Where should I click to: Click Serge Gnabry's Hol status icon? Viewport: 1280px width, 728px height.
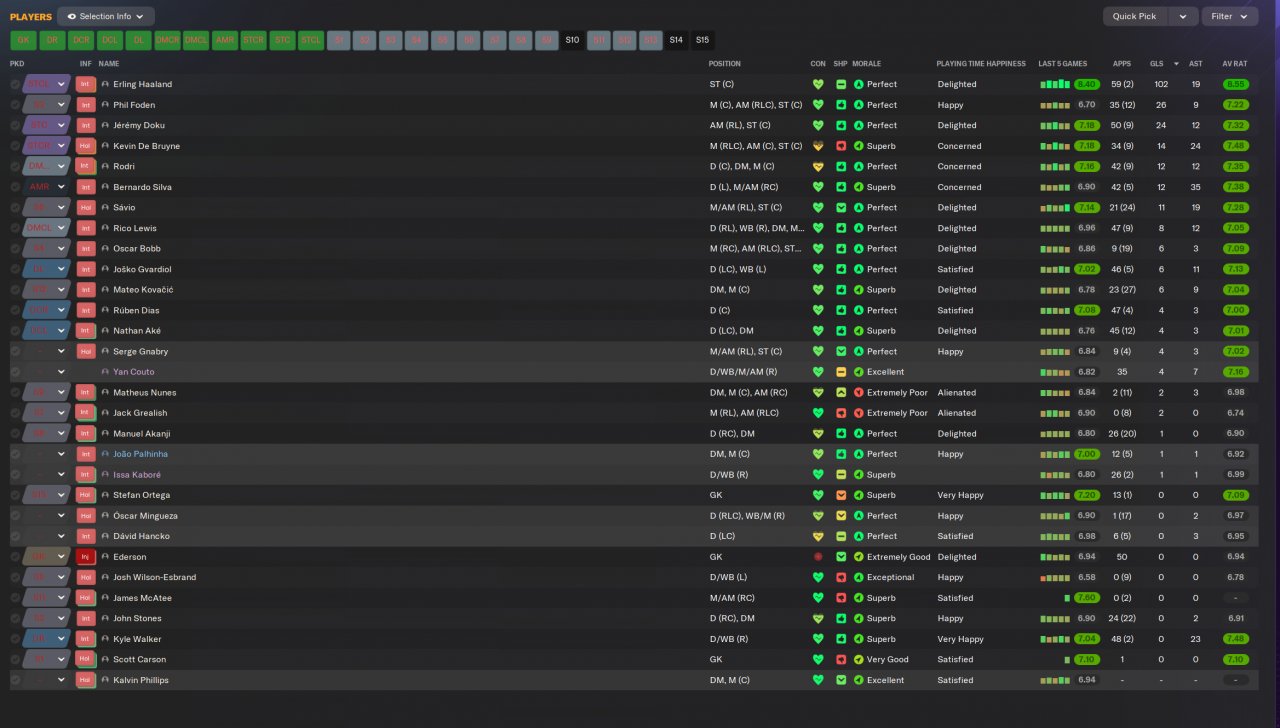85,352
